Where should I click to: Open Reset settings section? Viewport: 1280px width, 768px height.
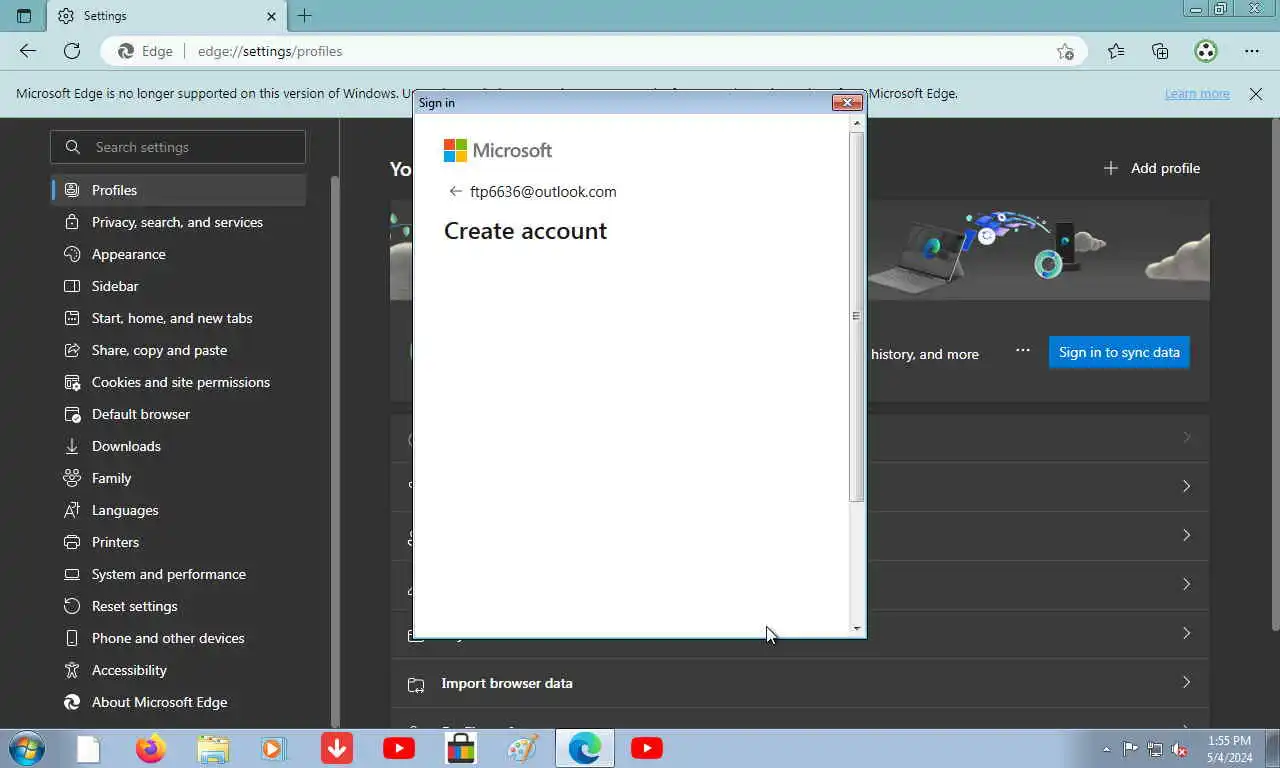(x=178, y=606)
